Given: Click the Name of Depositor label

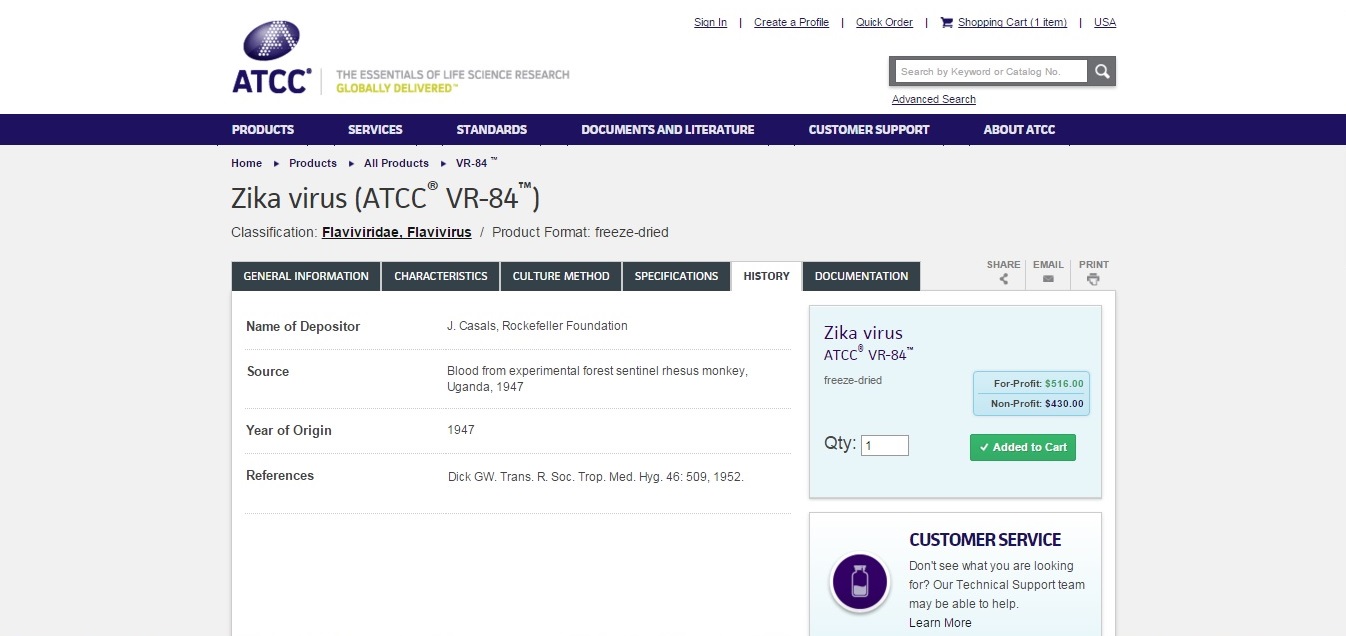Looking at the screenshot, I should [x=303, y=326].
